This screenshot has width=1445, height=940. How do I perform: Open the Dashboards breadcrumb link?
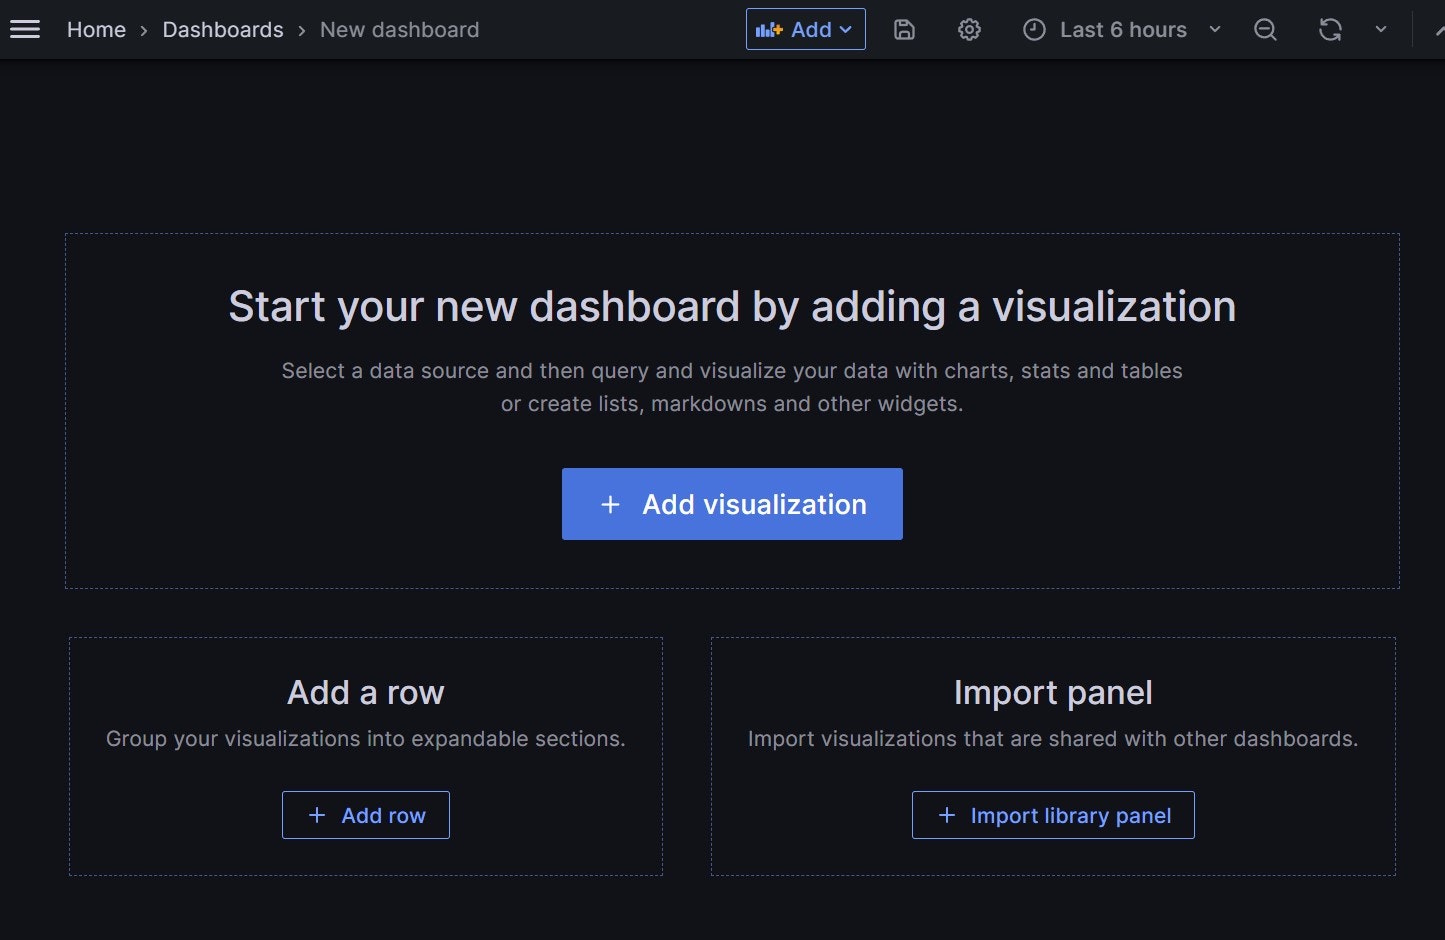coord(223,30)
